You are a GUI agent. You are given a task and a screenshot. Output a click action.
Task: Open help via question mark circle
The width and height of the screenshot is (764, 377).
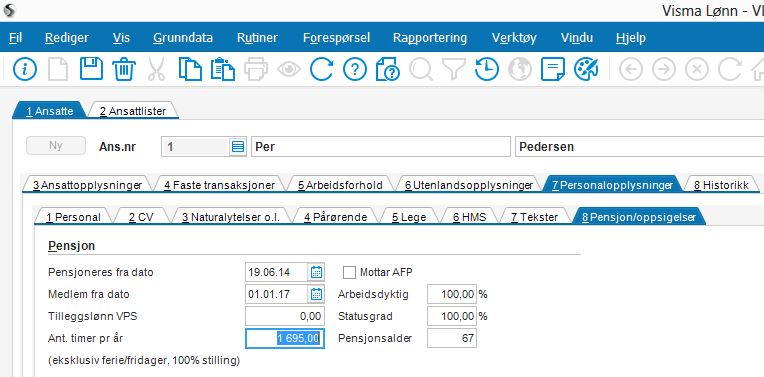pos(355,69)
